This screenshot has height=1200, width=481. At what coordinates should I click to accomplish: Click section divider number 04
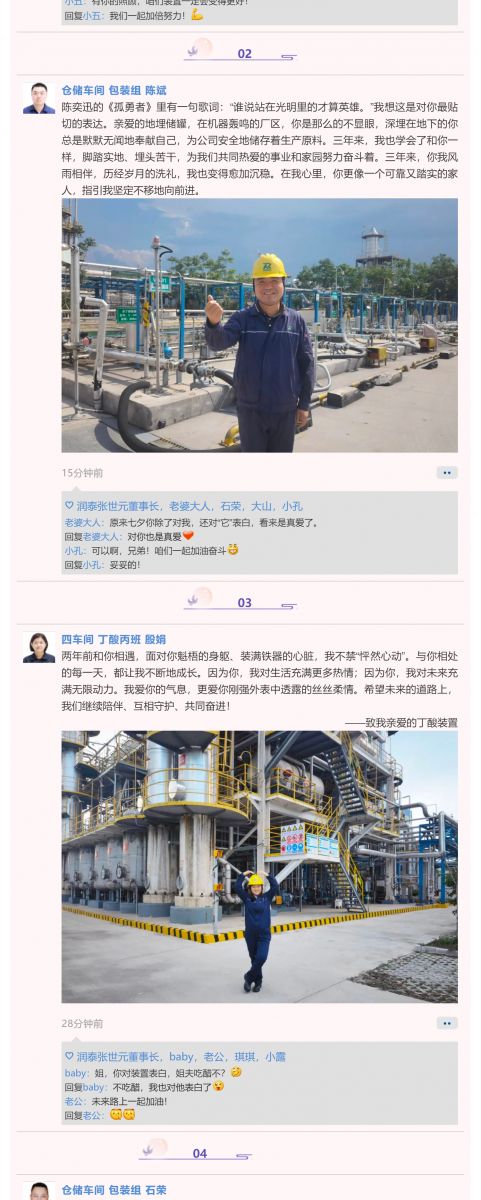click(200, 1153)
